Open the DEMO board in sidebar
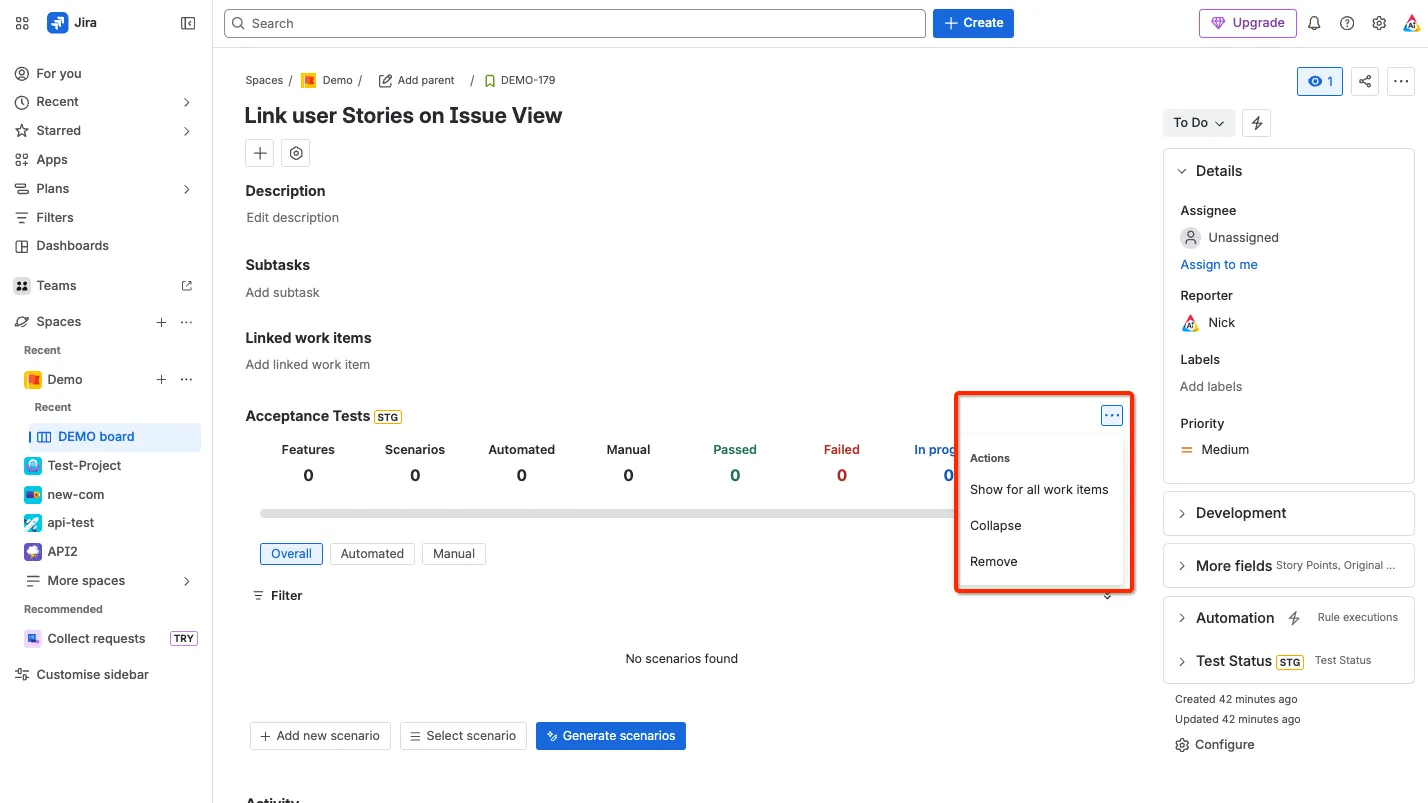 (113, 437)
